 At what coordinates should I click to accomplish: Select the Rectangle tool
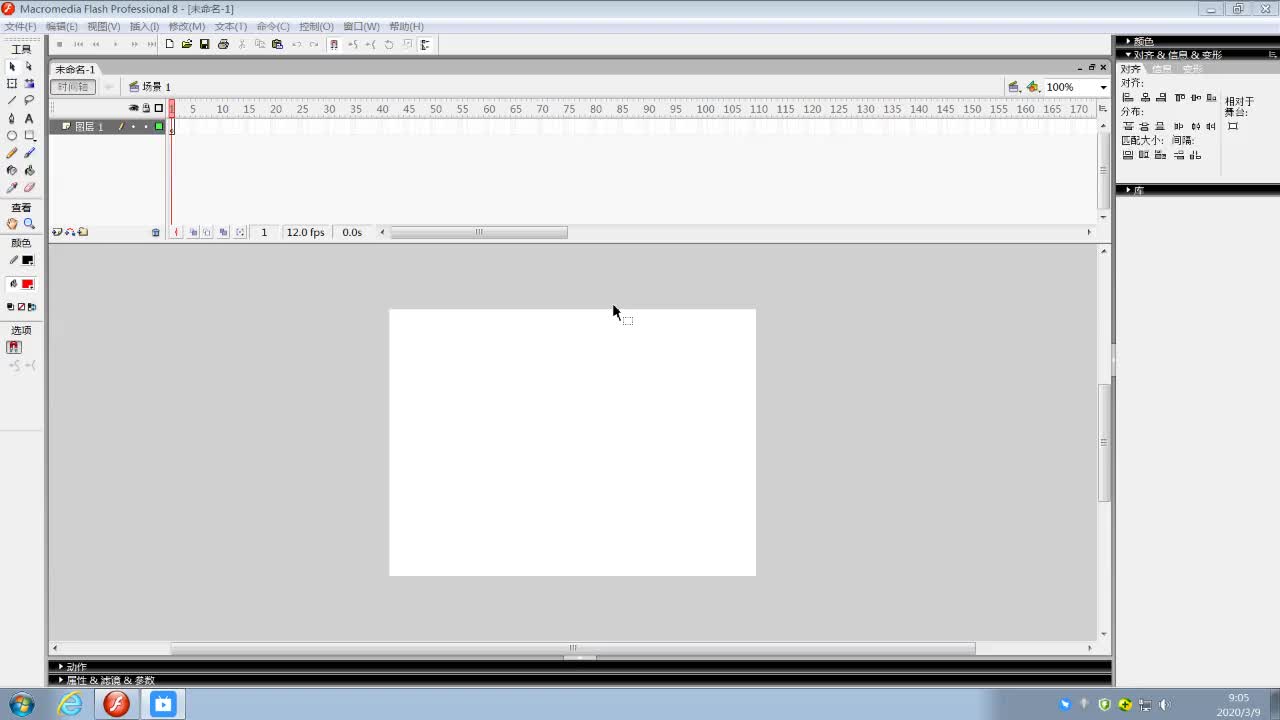(29, 136)
